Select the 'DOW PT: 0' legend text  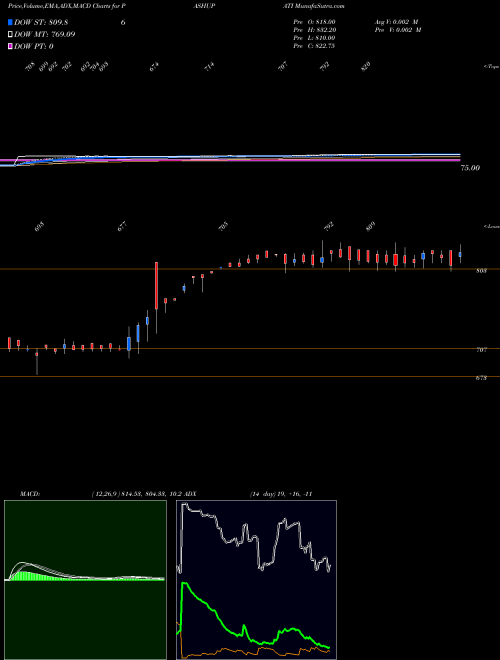pyautogui.click(x=34, y=46)
